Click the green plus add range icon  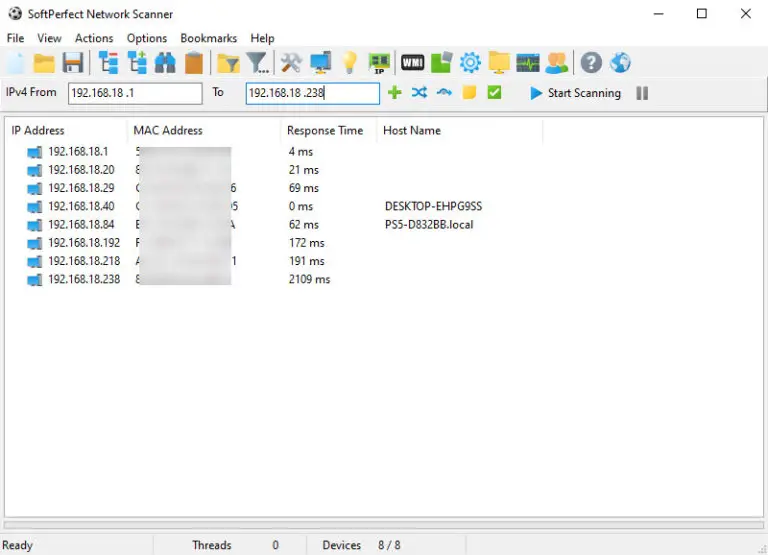394,93
